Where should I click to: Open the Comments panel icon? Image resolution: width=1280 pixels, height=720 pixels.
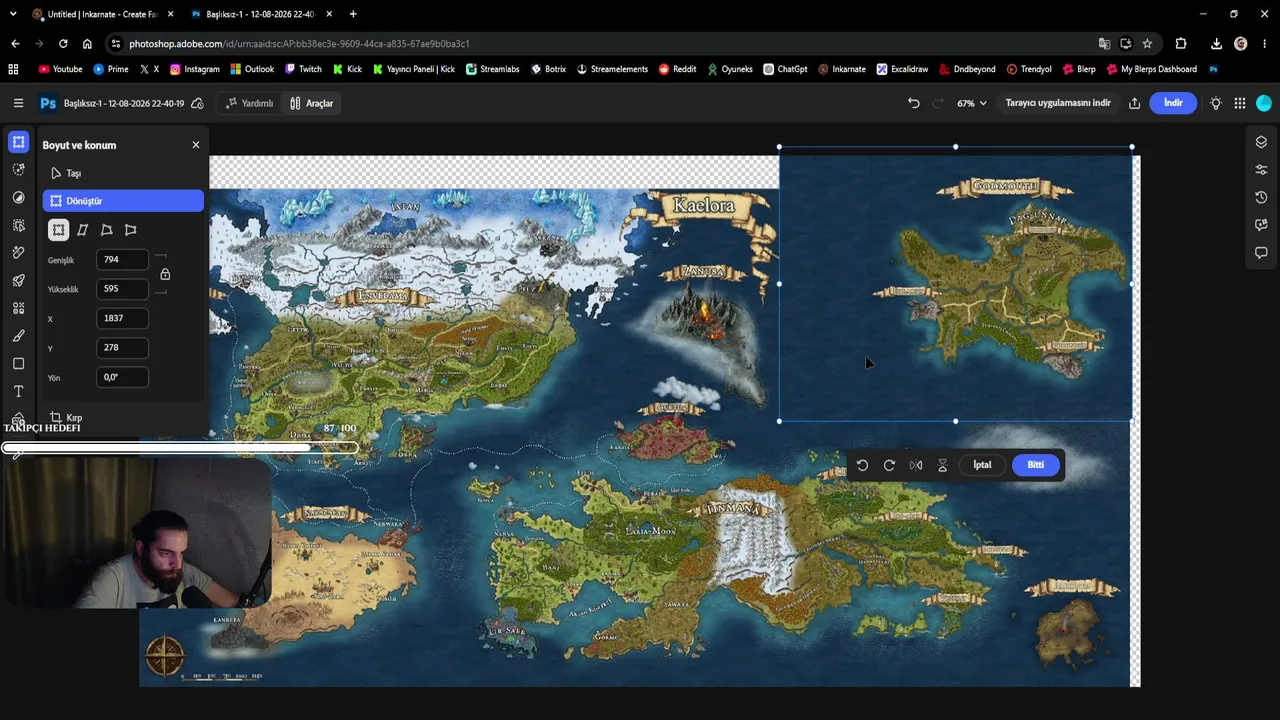pyautogui.click(x=1261, y=253)
